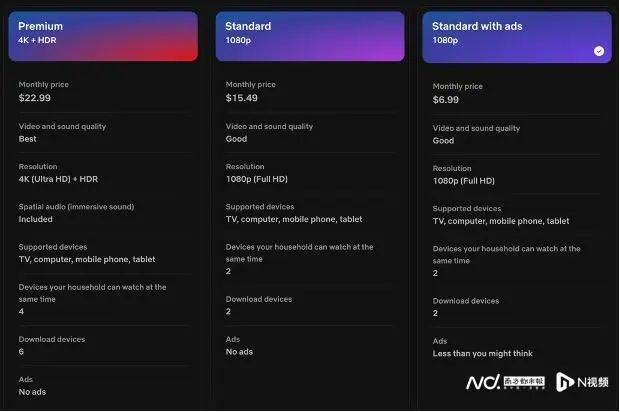Click "No ads" under the Premium plan
The width and height of the screenshot is (620, 412).
click(x=32, y=392)
